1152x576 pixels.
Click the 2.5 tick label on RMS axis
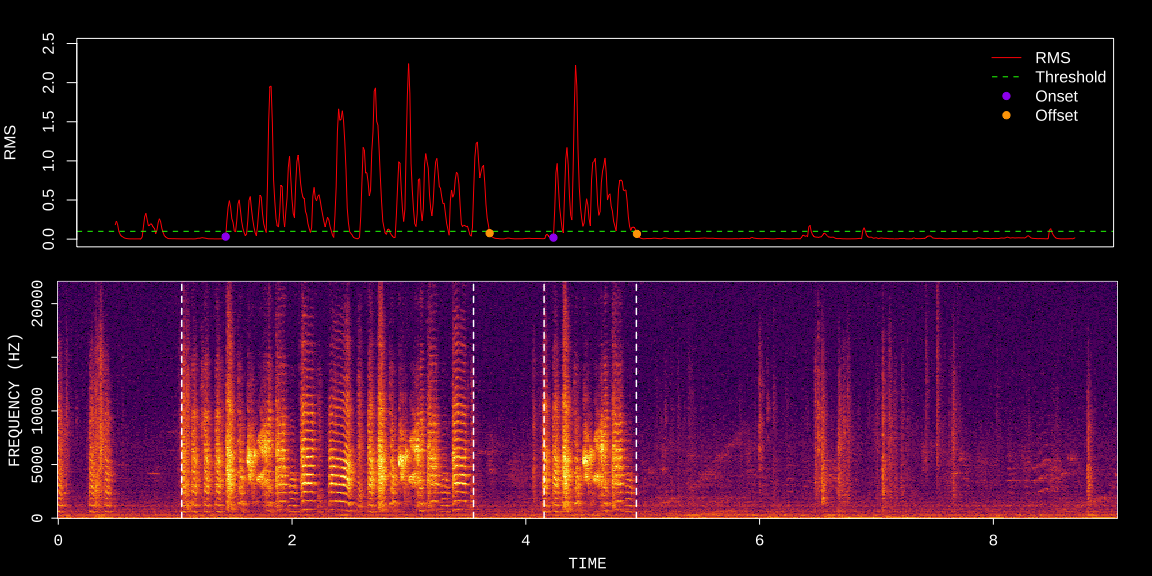[x=50, y=44]
